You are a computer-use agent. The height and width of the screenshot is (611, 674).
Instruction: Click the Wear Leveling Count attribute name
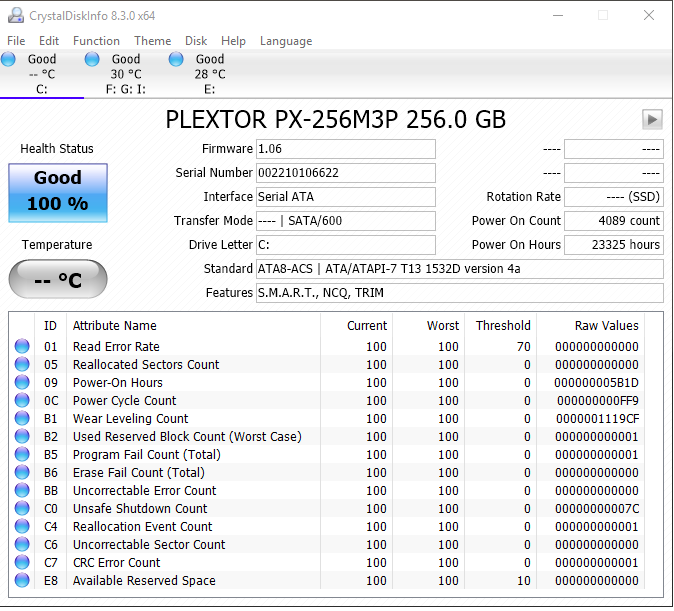point(131,419)
